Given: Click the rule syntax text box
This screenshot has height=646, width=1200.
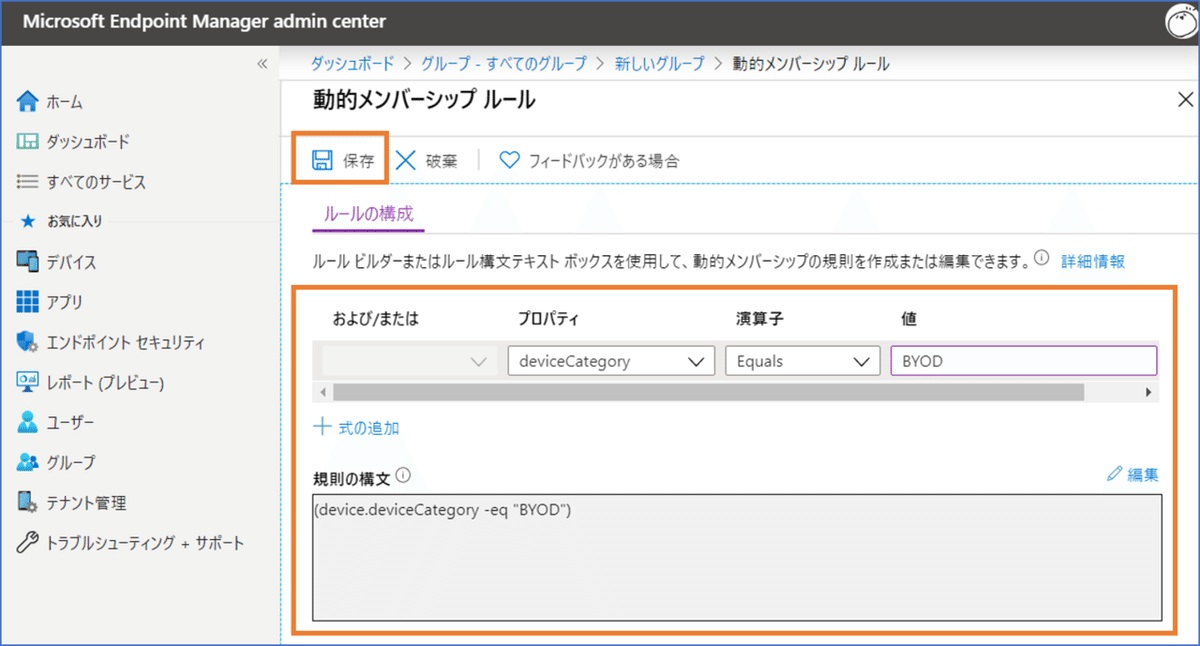Looking at the screenshot, I should 737,558.
